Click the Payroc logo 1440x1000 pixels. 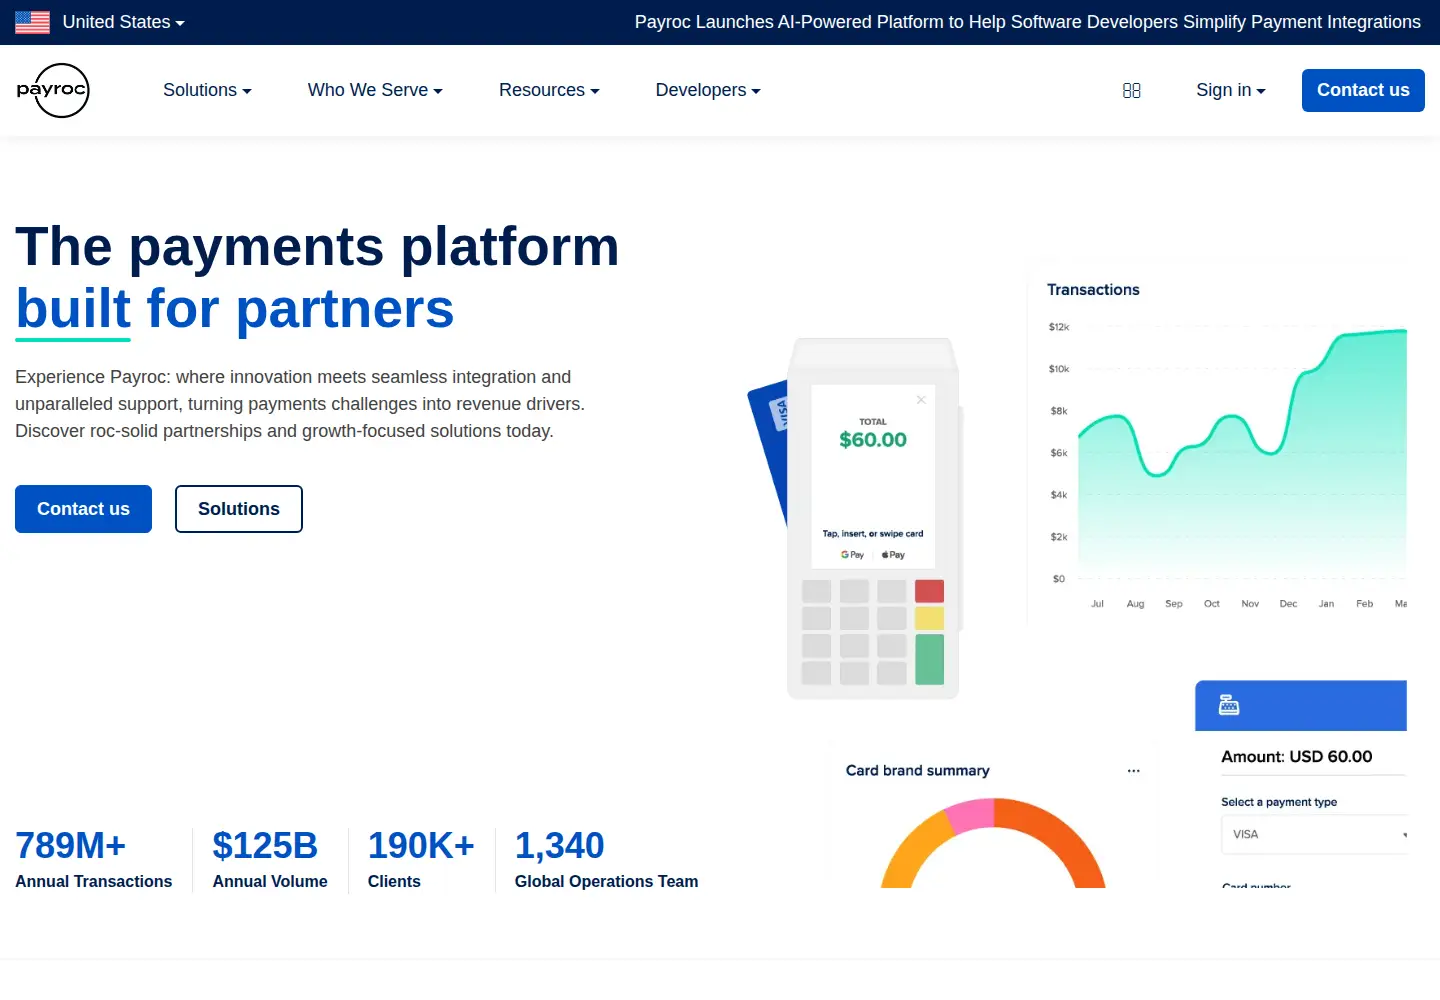coord(53,90)
